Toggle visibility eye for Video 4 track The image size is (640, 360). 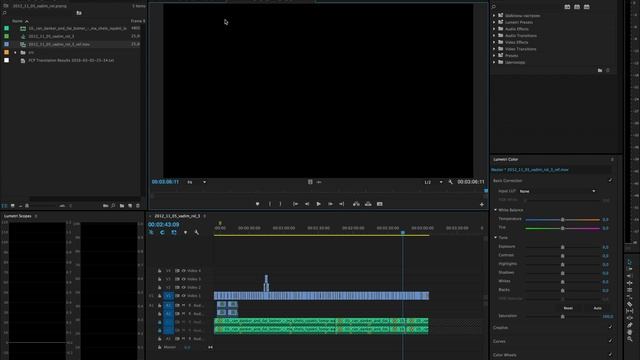(184, 271)
